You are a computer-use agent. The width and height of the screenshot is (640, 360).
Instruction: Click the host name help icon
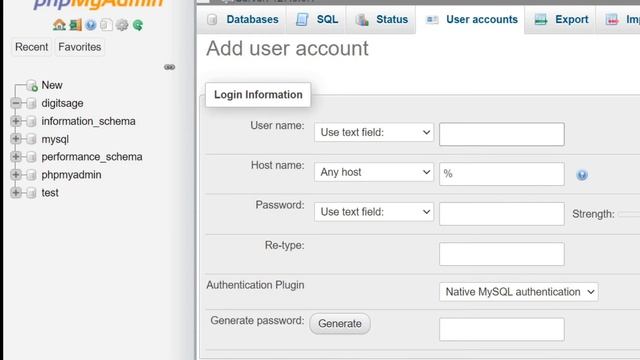pos(582,175)
